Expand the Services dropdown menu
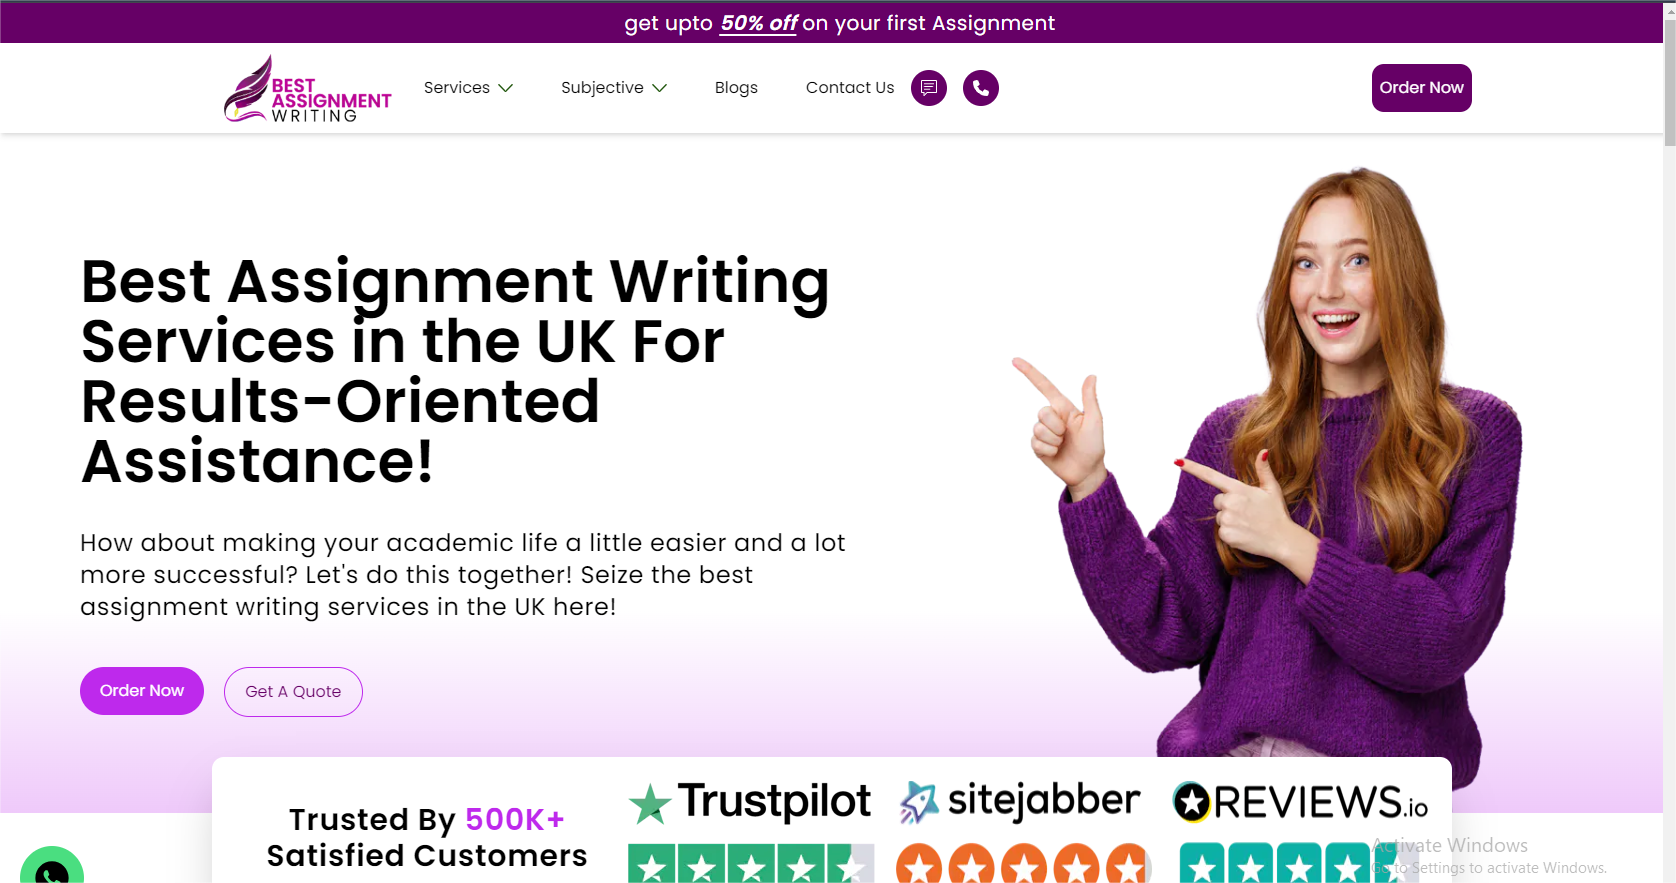The width and height of the screenshot is (1676, 883). (x=468, y=88)
